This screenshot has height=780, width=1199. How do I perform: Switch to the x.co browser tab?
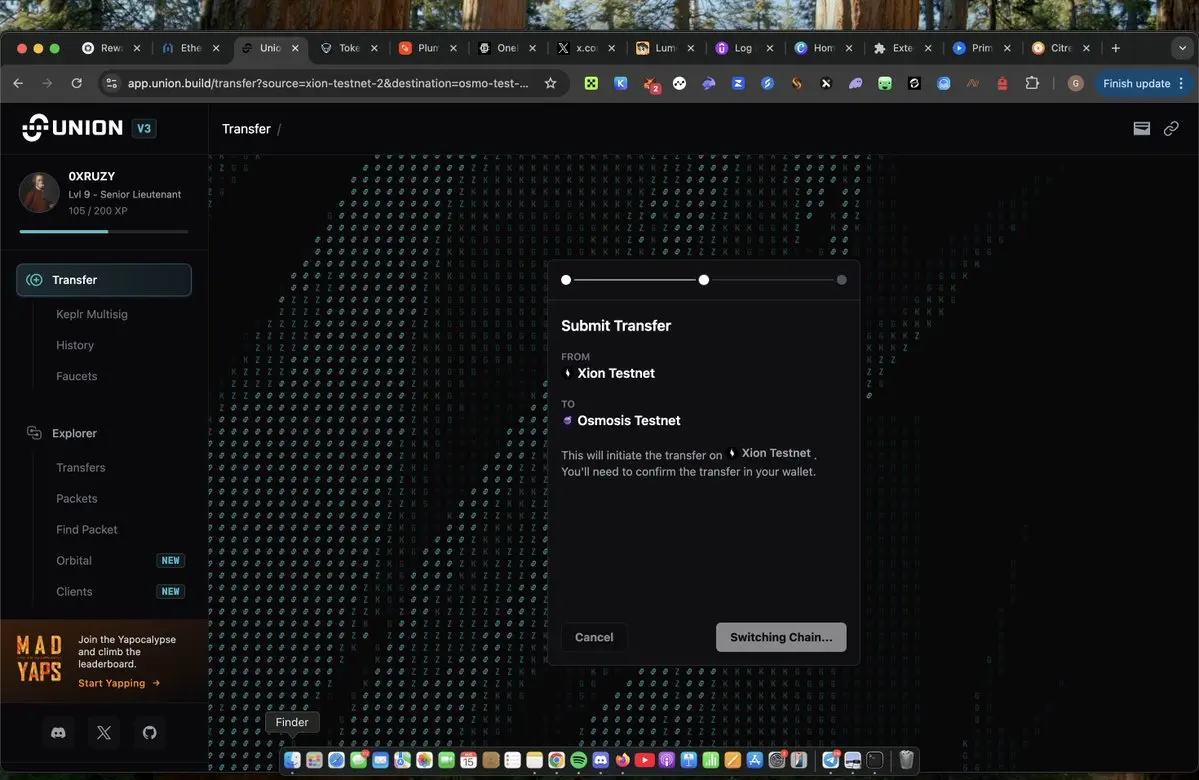pyautogui.click(x=587, y=48)
